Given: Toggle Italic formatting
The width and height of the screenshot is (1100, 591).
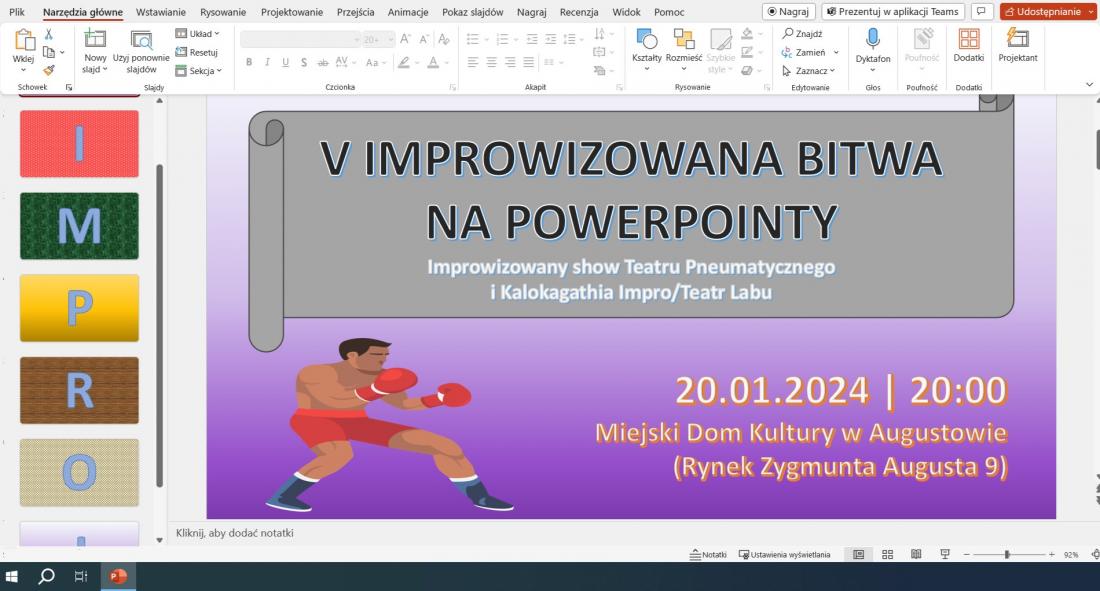Looking at the screenshot, I should click(267, 62).
